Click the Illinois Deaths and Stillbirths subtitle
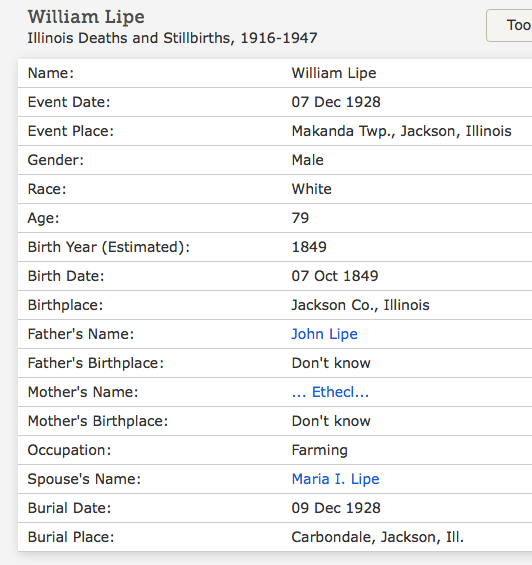This screenshot has width=532, height=565. click(173, 38)
